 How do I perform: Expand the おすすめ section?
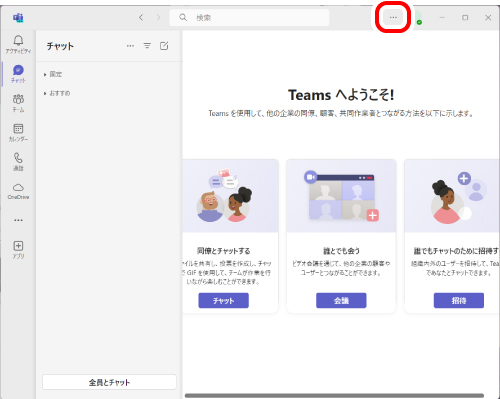coord(57,93)
